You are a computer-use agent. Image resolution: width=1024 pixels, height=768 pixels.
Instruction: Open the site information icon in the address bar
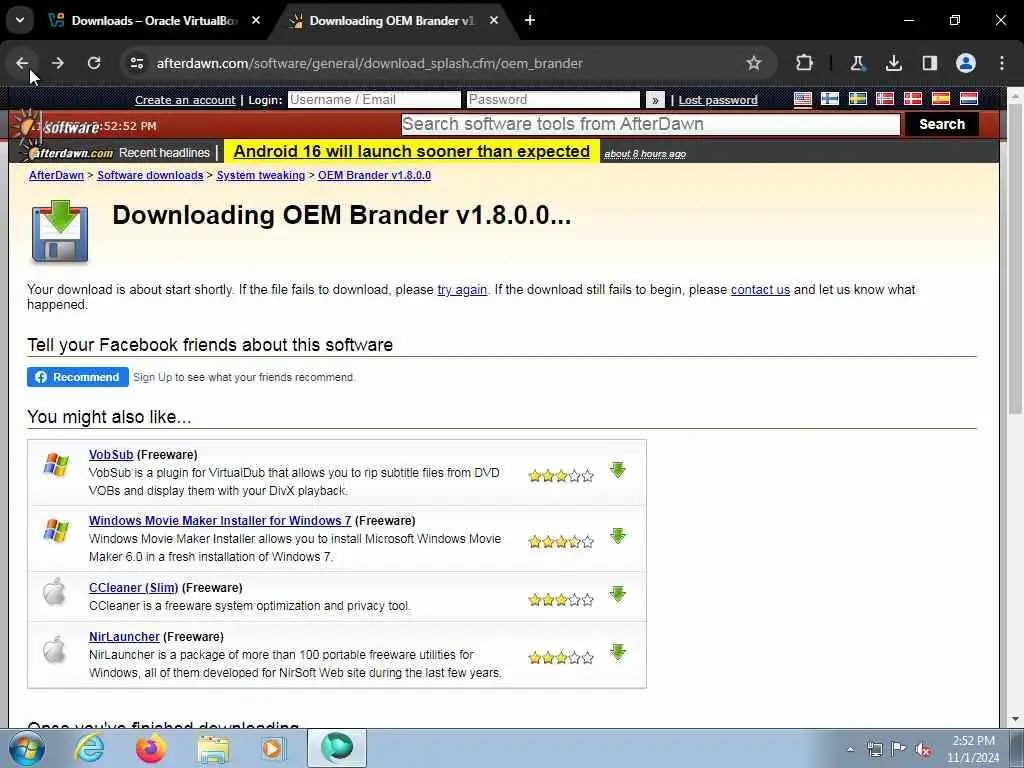(136, 63)
